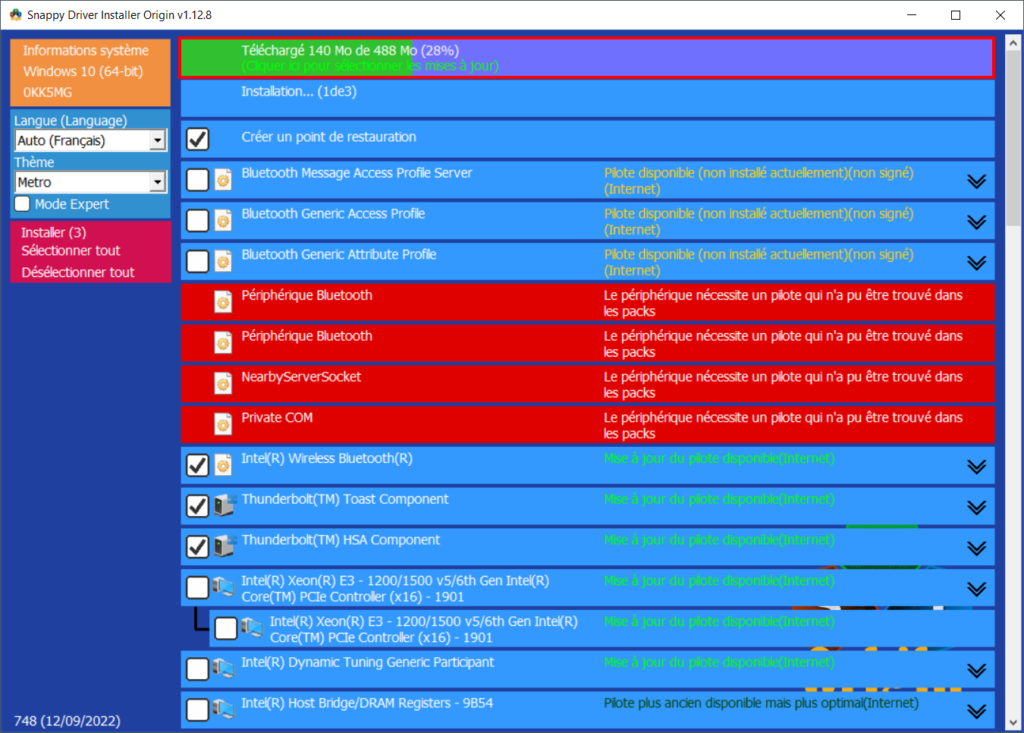The height and width of the screenshot is (733, 1024).
Task: Check Bluetooth Message Access Profile Server checkbox
Action: point(197,180)
